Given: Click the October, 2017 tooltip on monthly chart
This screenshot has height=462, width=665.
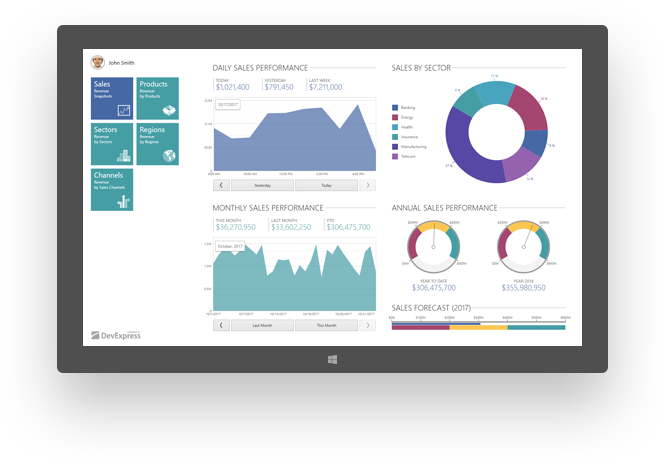Looking at the screenshot, I should click(230, 246).
